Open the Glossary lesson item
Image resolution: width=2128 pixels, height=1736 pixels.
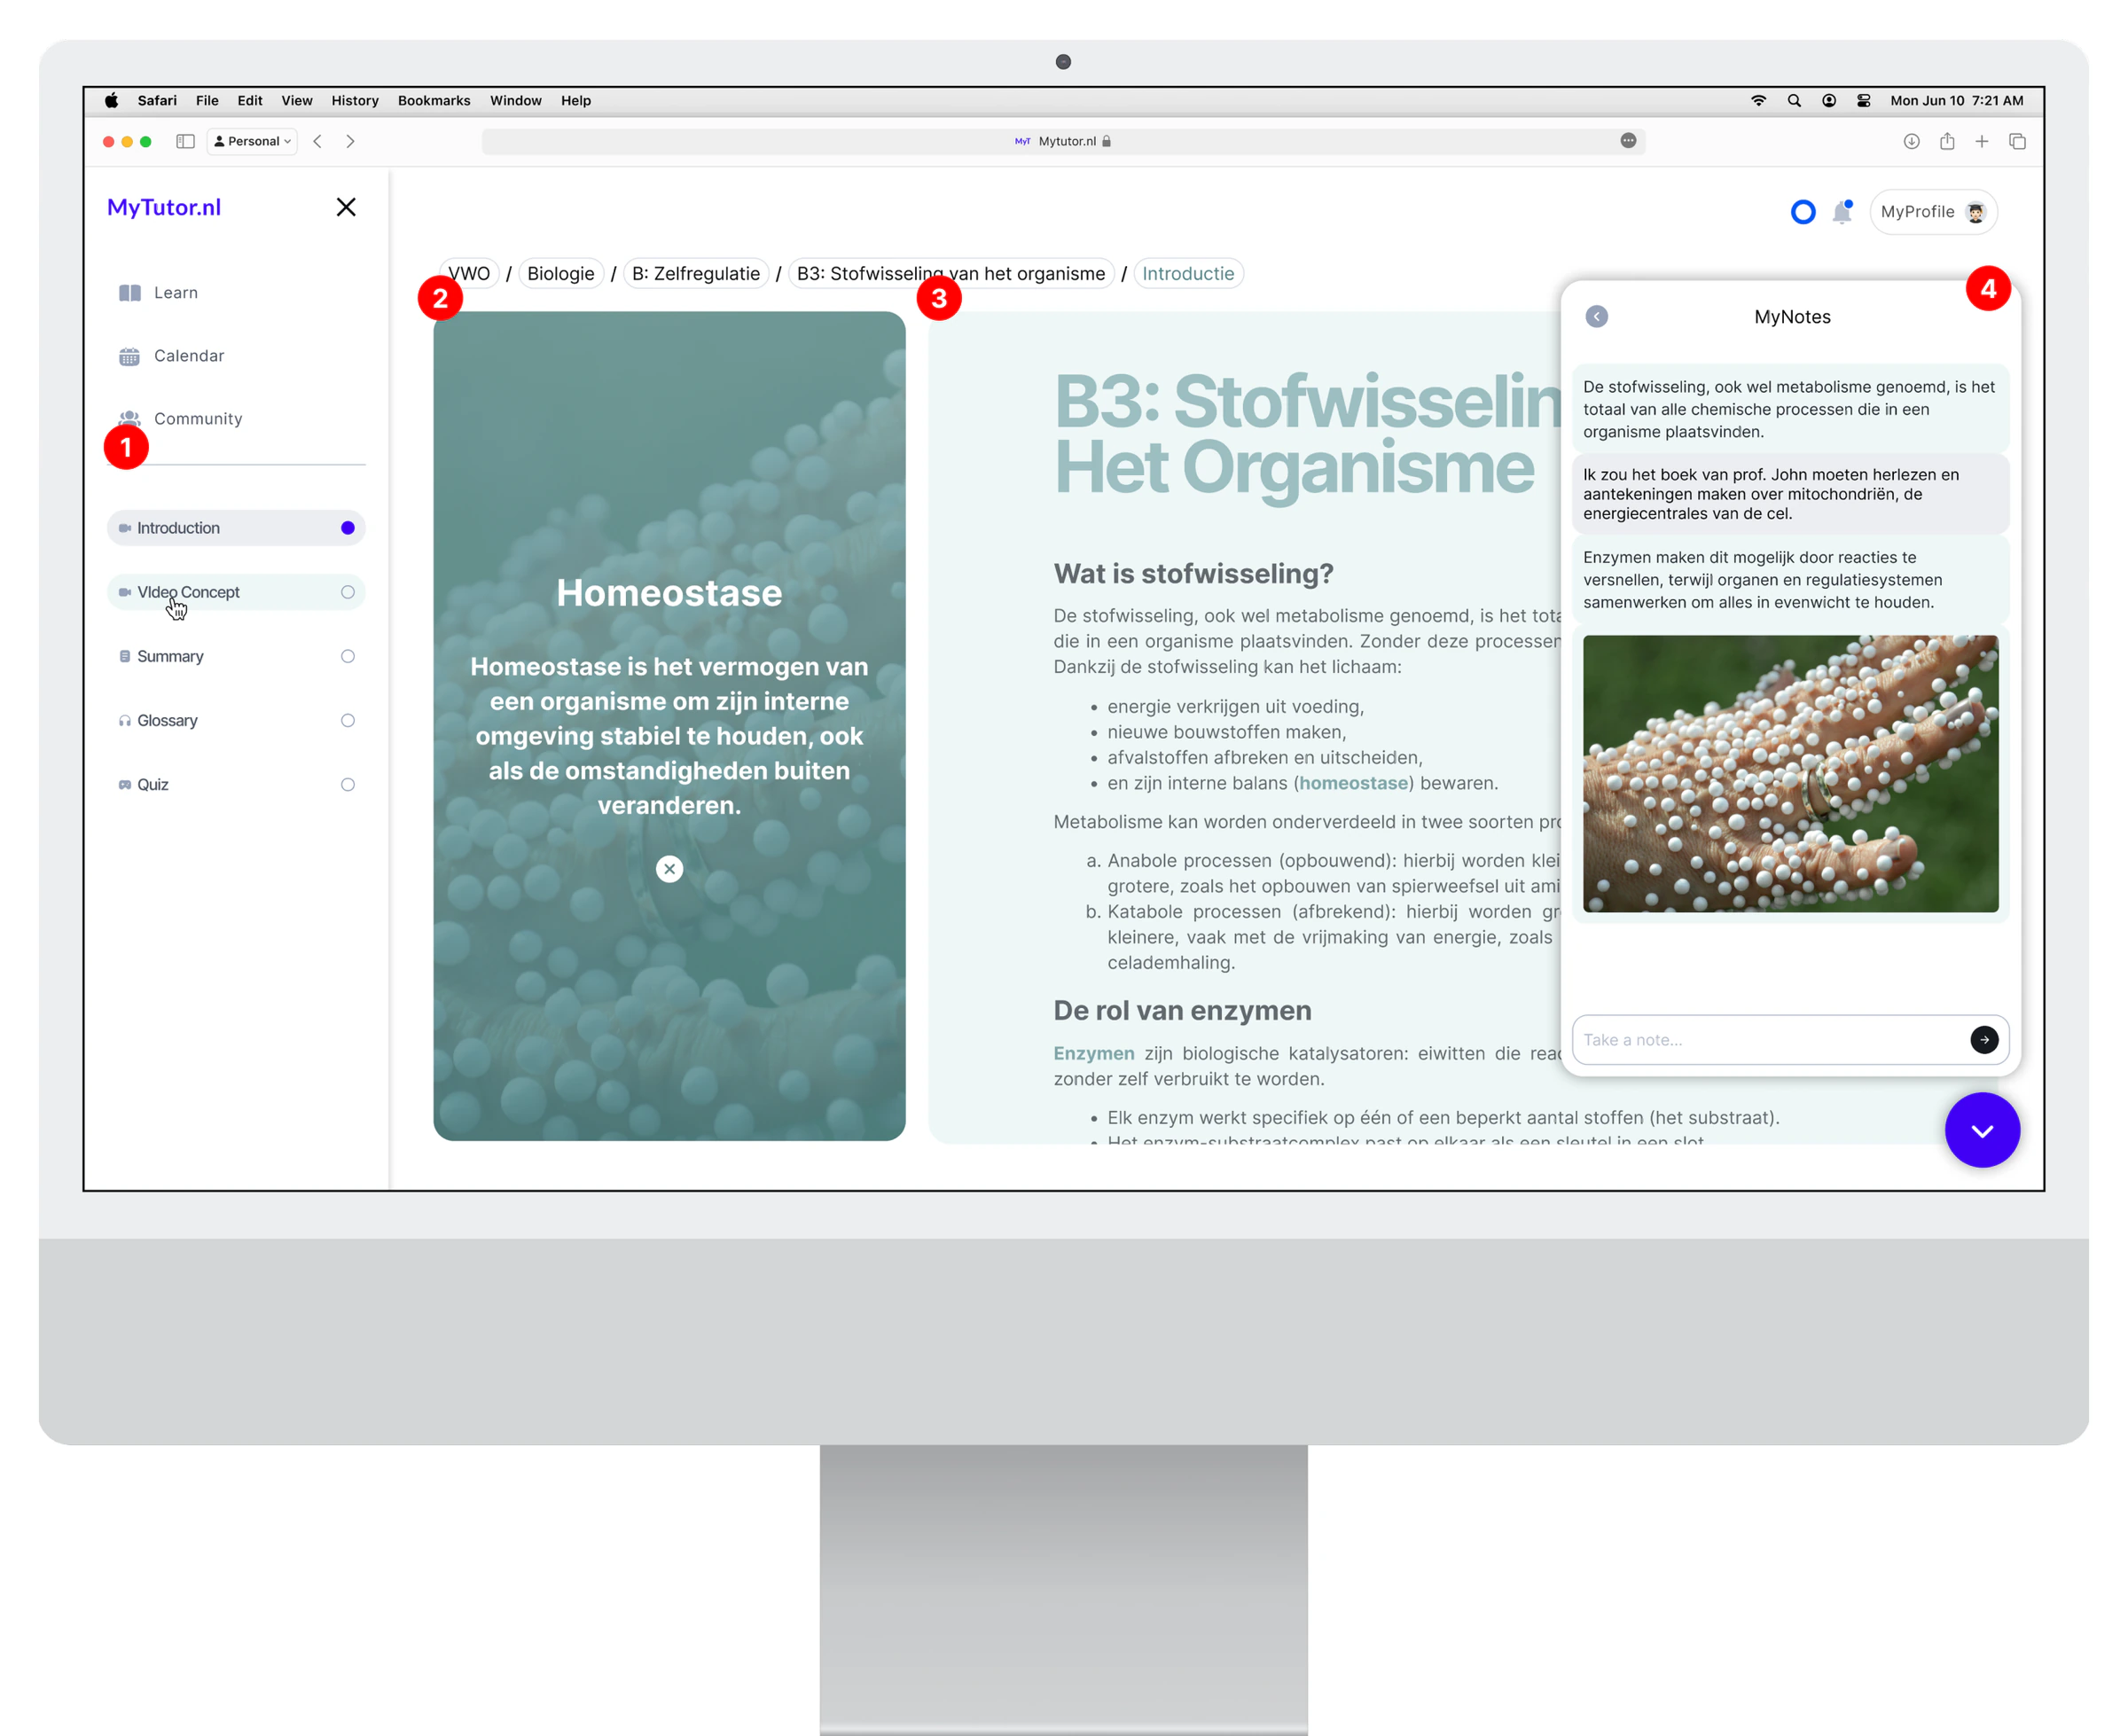tap(236, 720)
